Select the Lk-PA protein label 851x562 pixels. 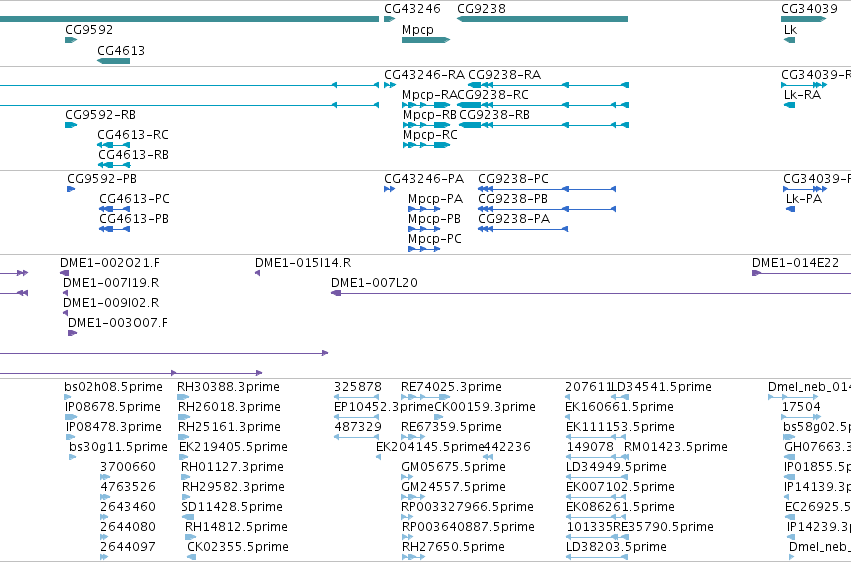(804, 199)
